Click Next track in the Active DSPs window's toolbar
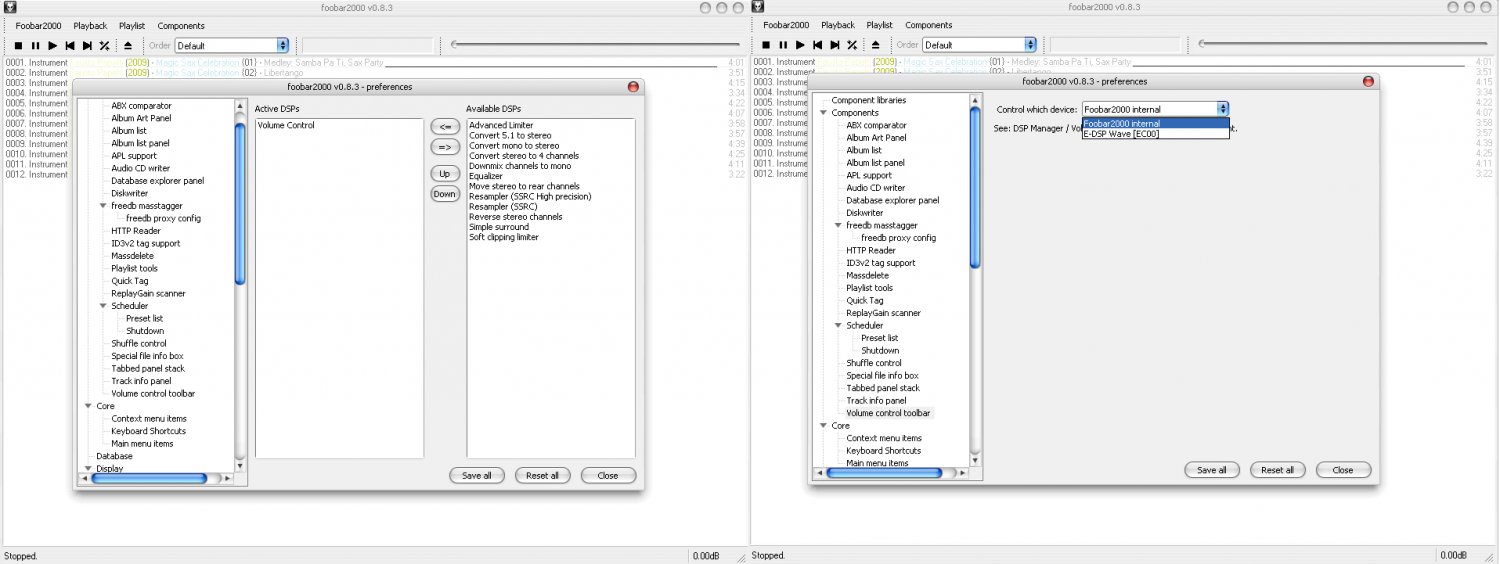 [87, 45]
